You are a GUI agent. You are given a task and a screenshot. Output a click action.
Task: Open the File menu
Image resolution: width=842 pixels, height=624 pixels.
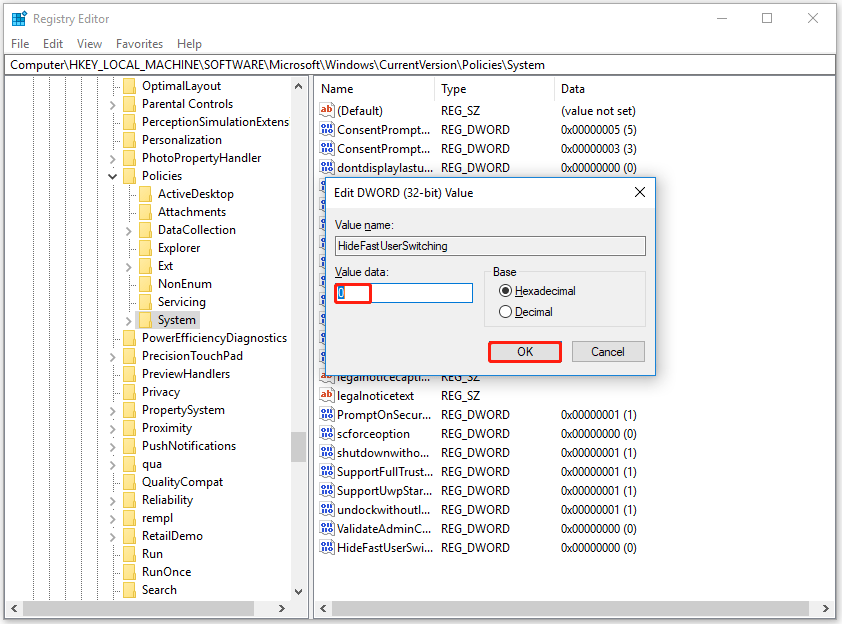pyautogui.click(x=20, y=43)
